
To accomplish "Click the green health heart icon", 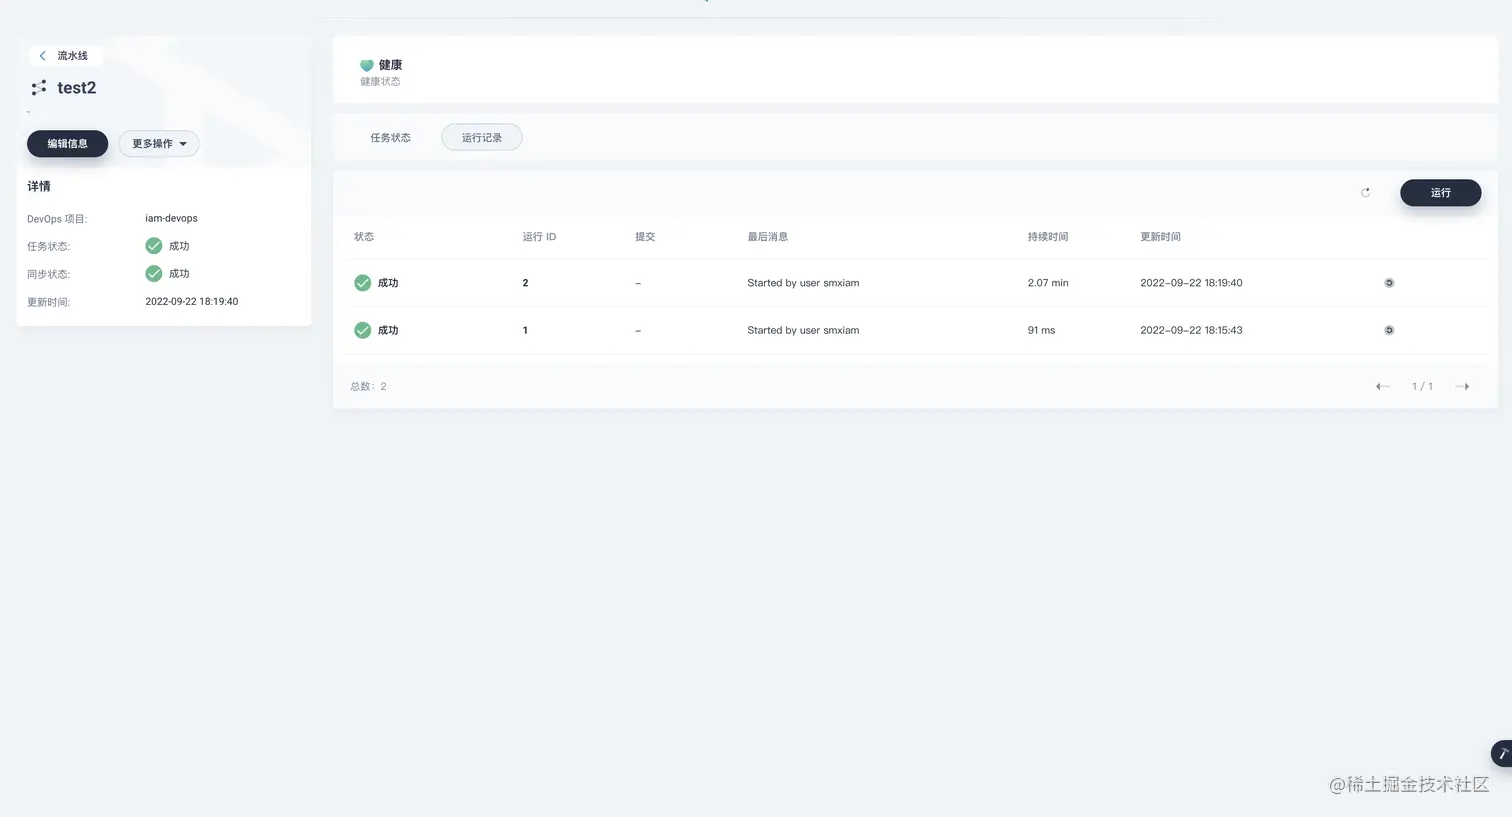I will (x=367, y=65).
